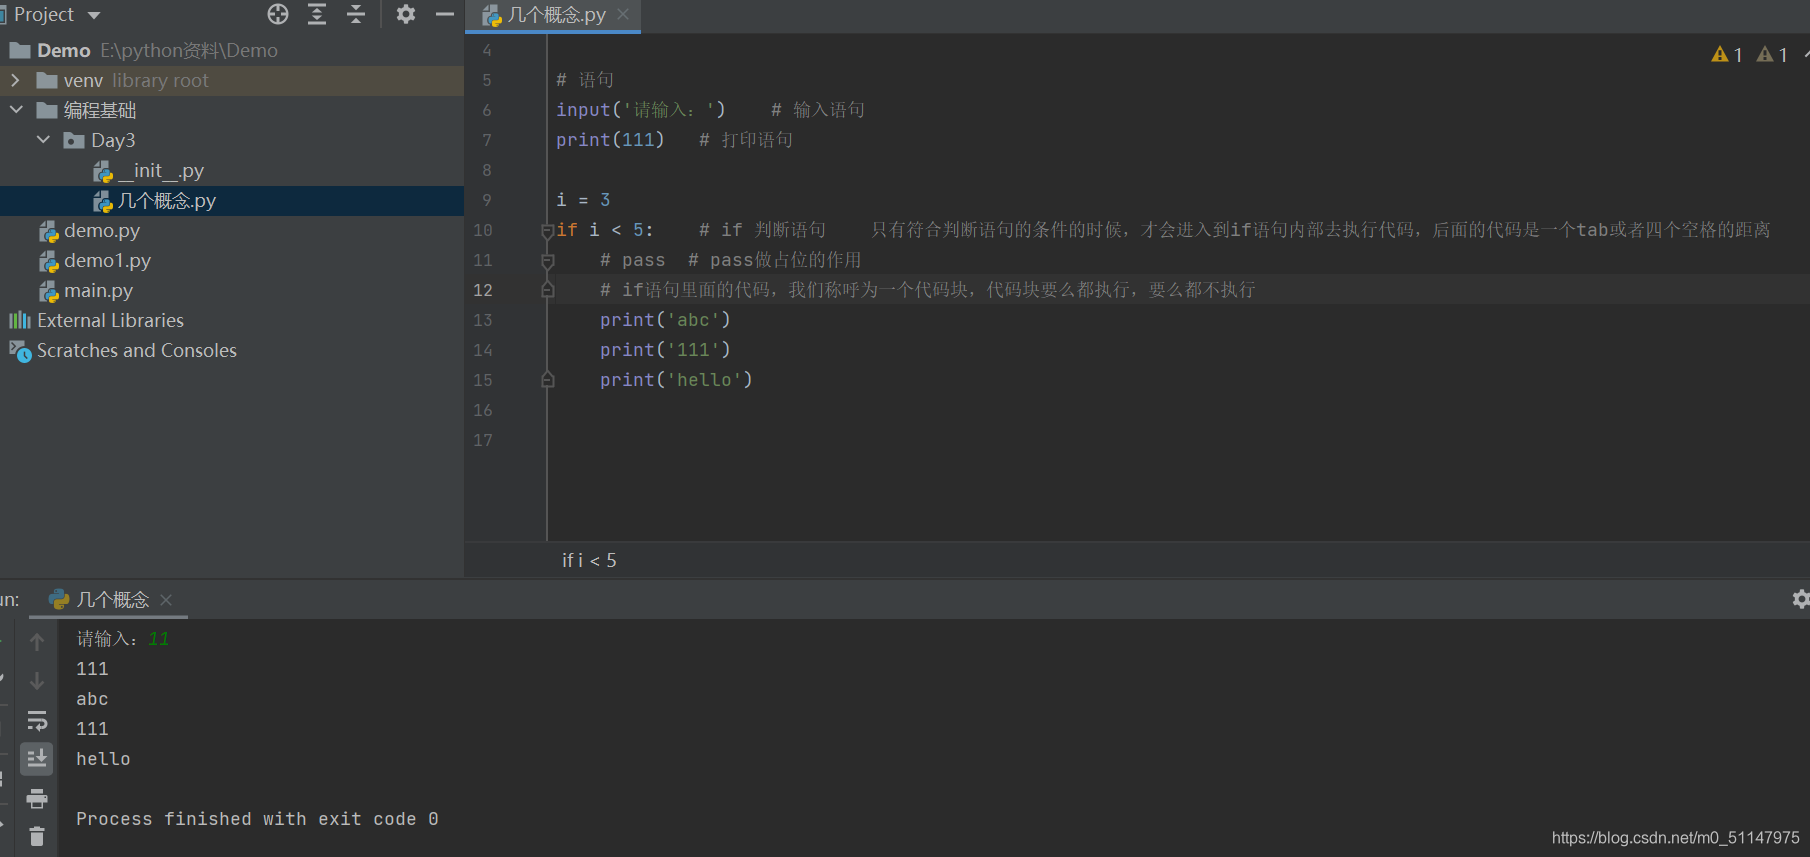
Task: Open Run panel settings gear
Action: coord(1800,599)
